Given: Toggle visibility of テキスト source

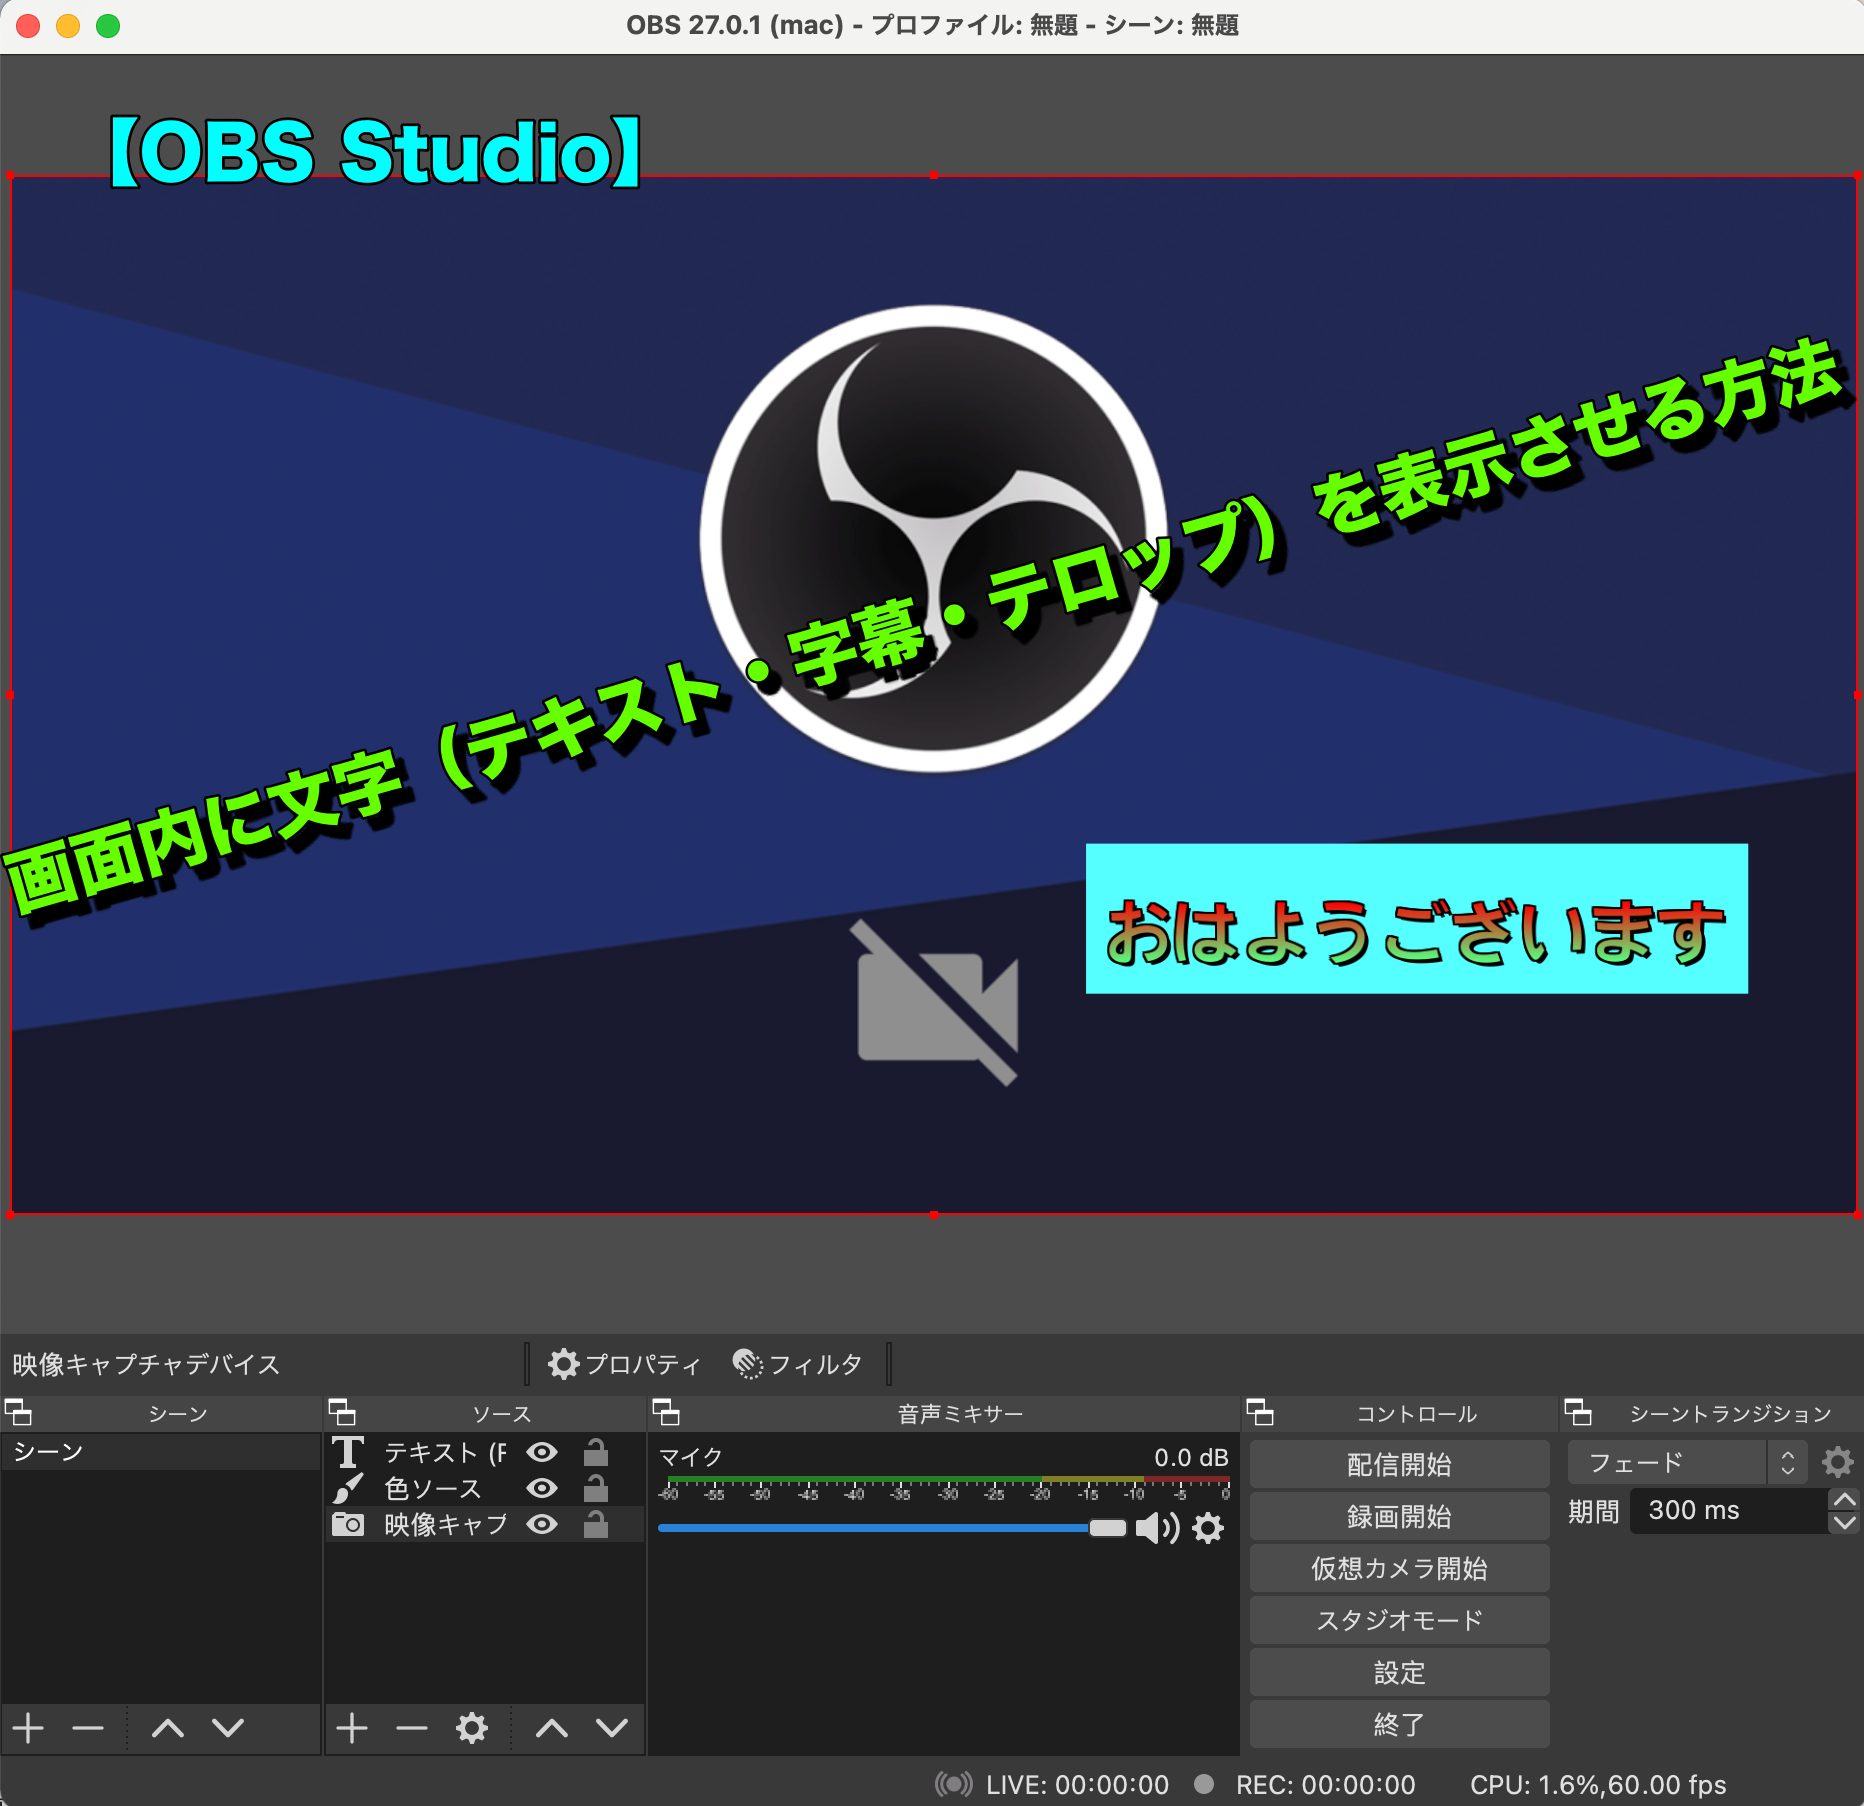Looking at the screenshot, I should coord(542,1452).
